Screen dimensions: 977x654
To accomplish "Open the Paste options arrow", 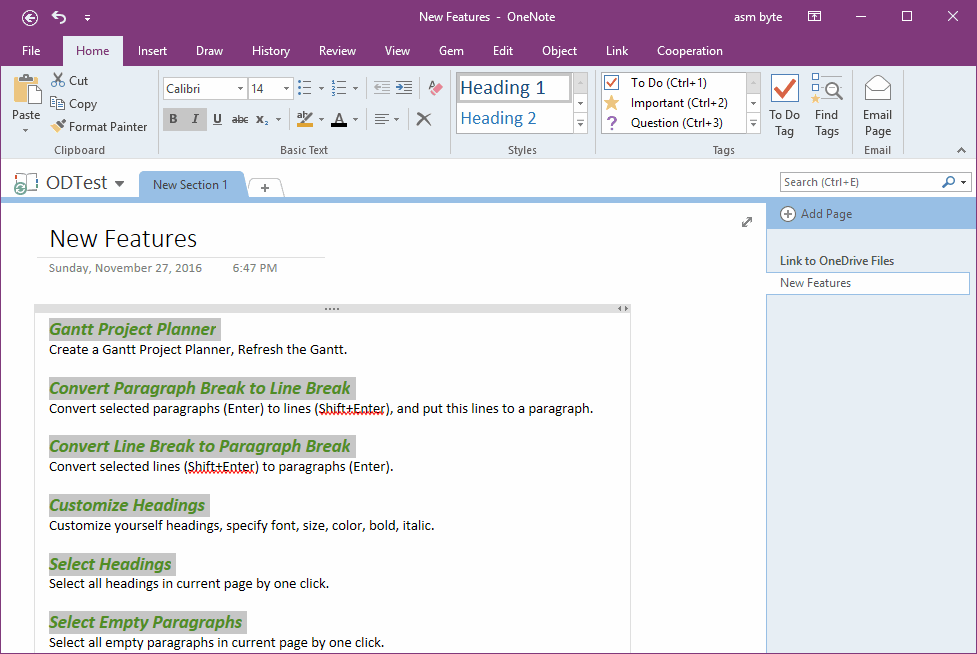I will pos(26,130).
